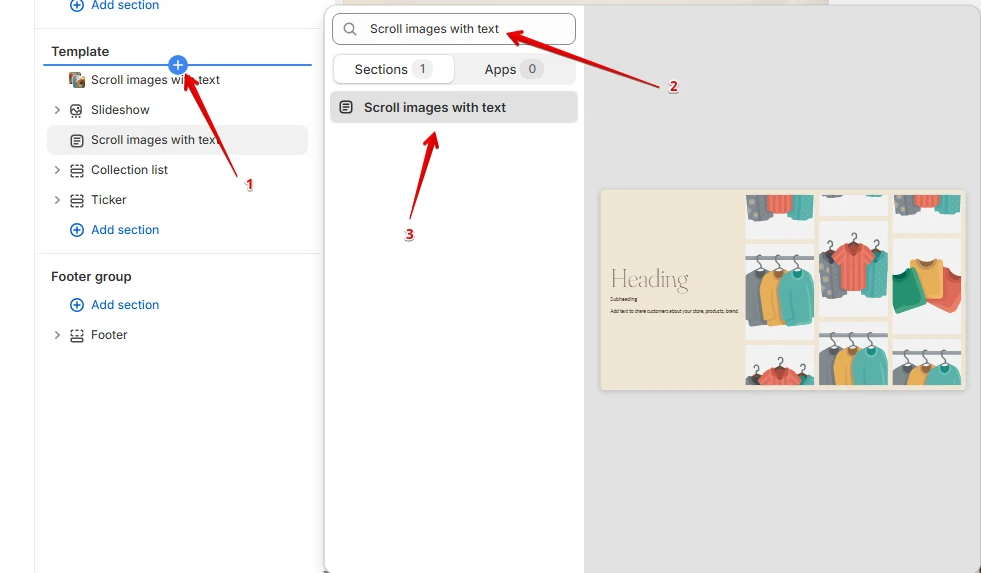The height and width of the screenshot is (573, 981).
Task: Select the highlighted Scroll images with text row
Action: 177,140
